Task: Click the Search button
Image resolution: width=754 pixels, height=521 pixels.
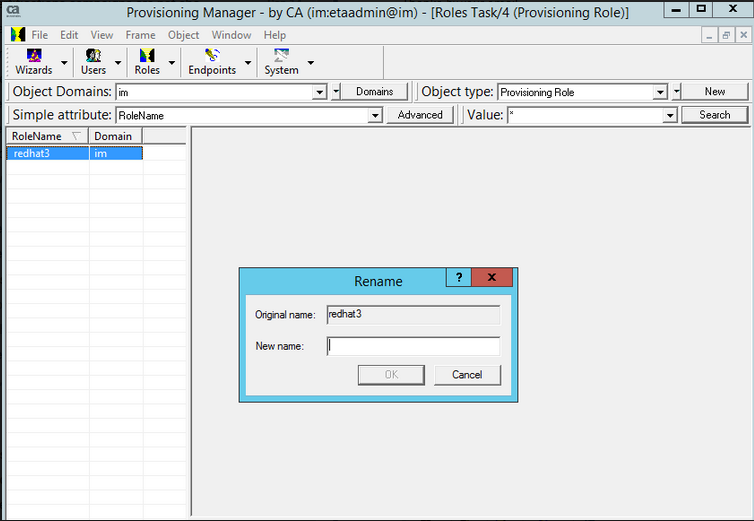Action: 714,115
